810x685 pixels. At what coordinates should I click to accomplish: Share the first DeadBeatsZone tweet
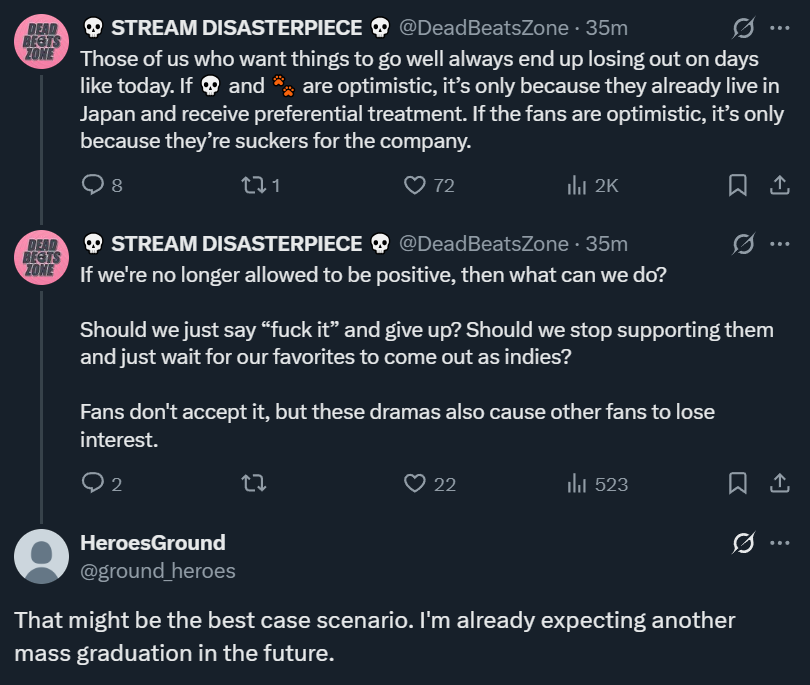pos(780,185)
